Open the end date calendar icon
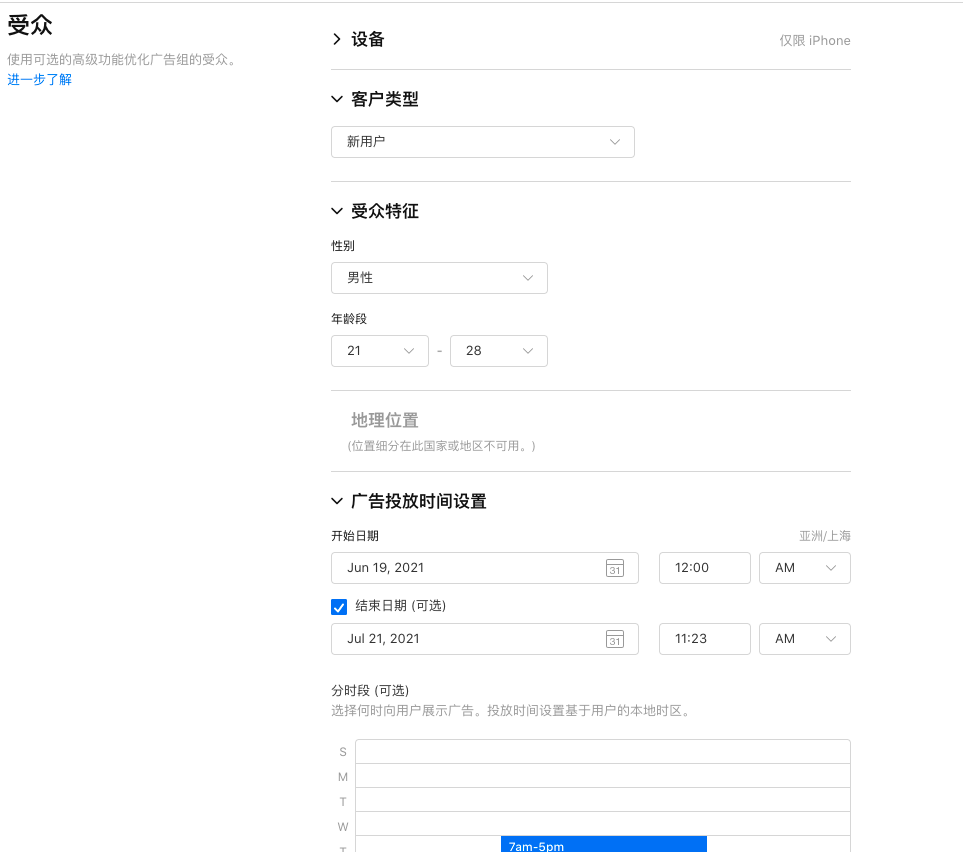 [x=615, y=639]
